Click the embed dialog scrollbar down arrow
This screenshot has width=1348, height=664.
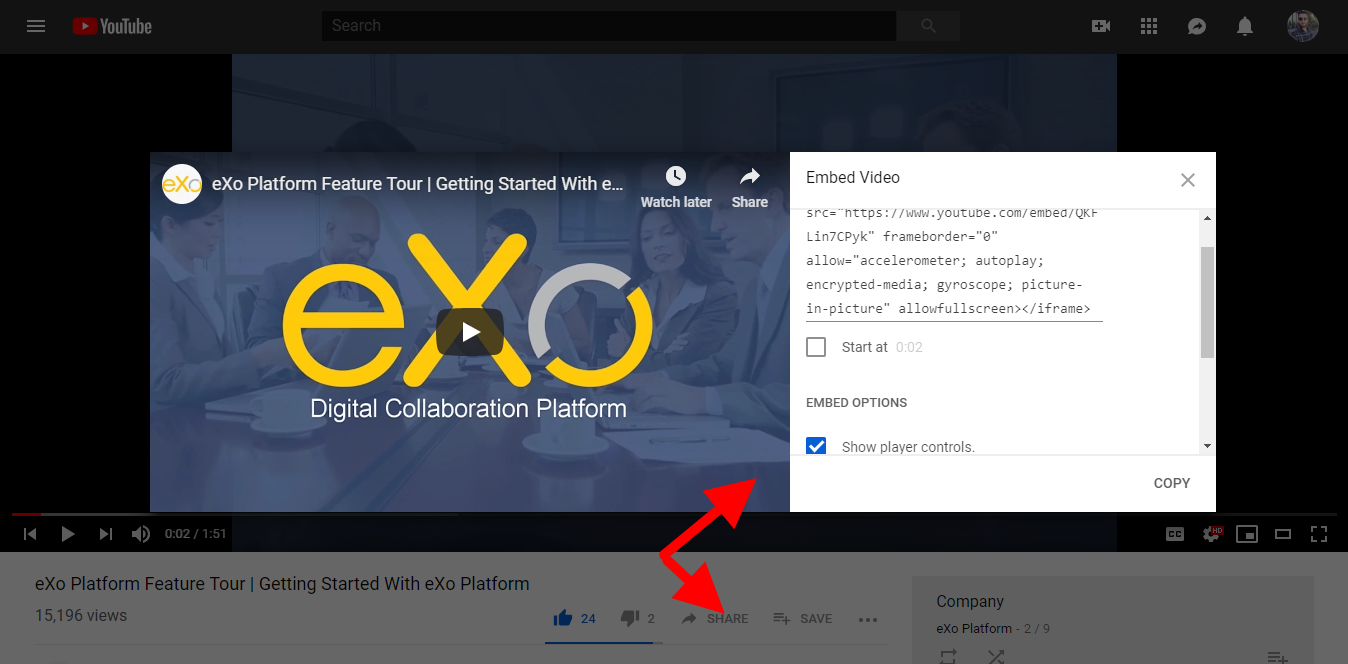[1207, 446]
